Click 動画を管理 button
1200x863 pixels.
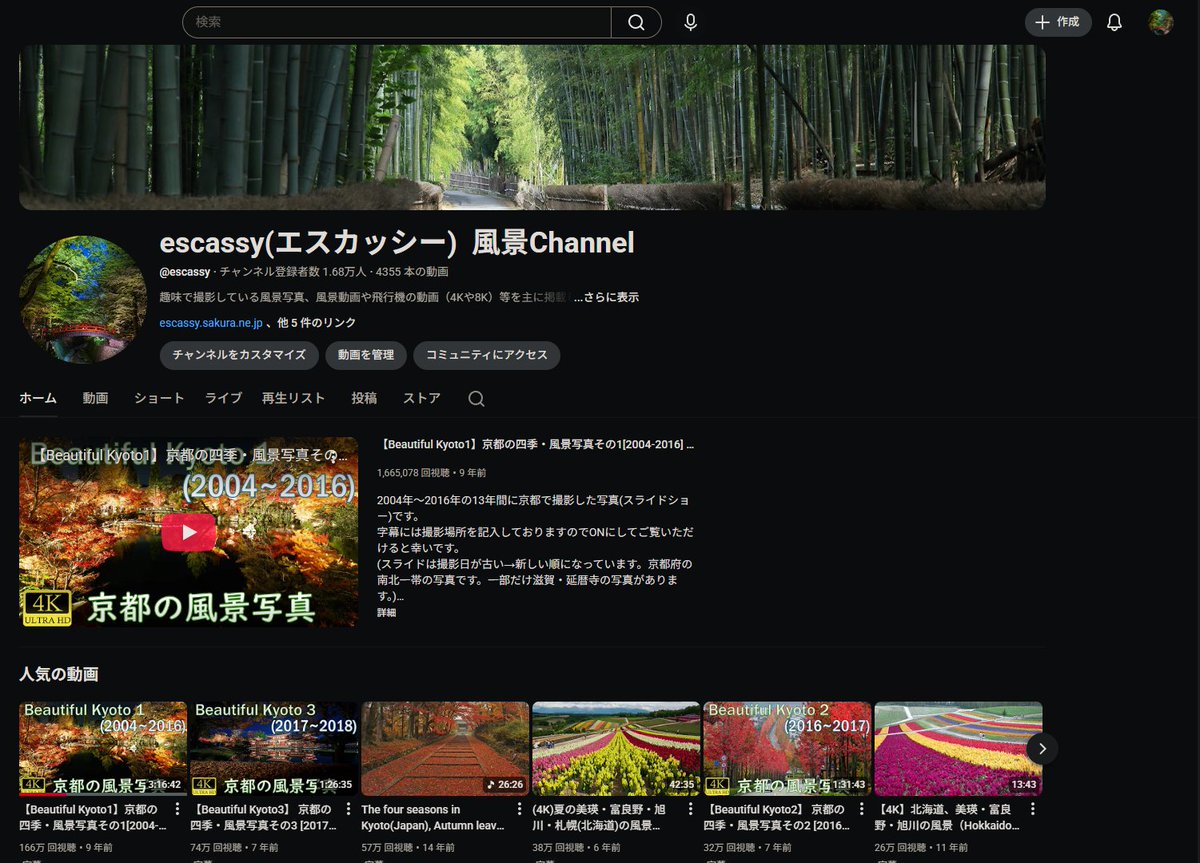pos(366,355)
